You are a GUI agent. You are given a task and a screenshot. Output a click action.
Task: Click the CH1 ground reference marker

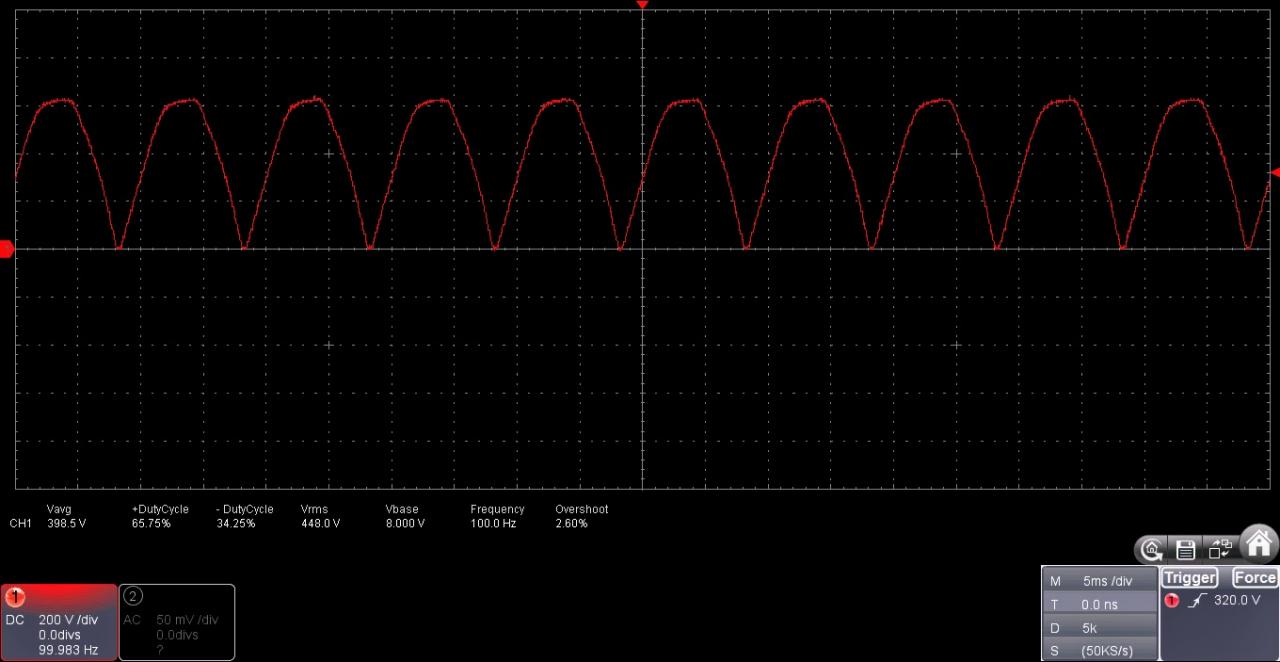coord(6,249)
